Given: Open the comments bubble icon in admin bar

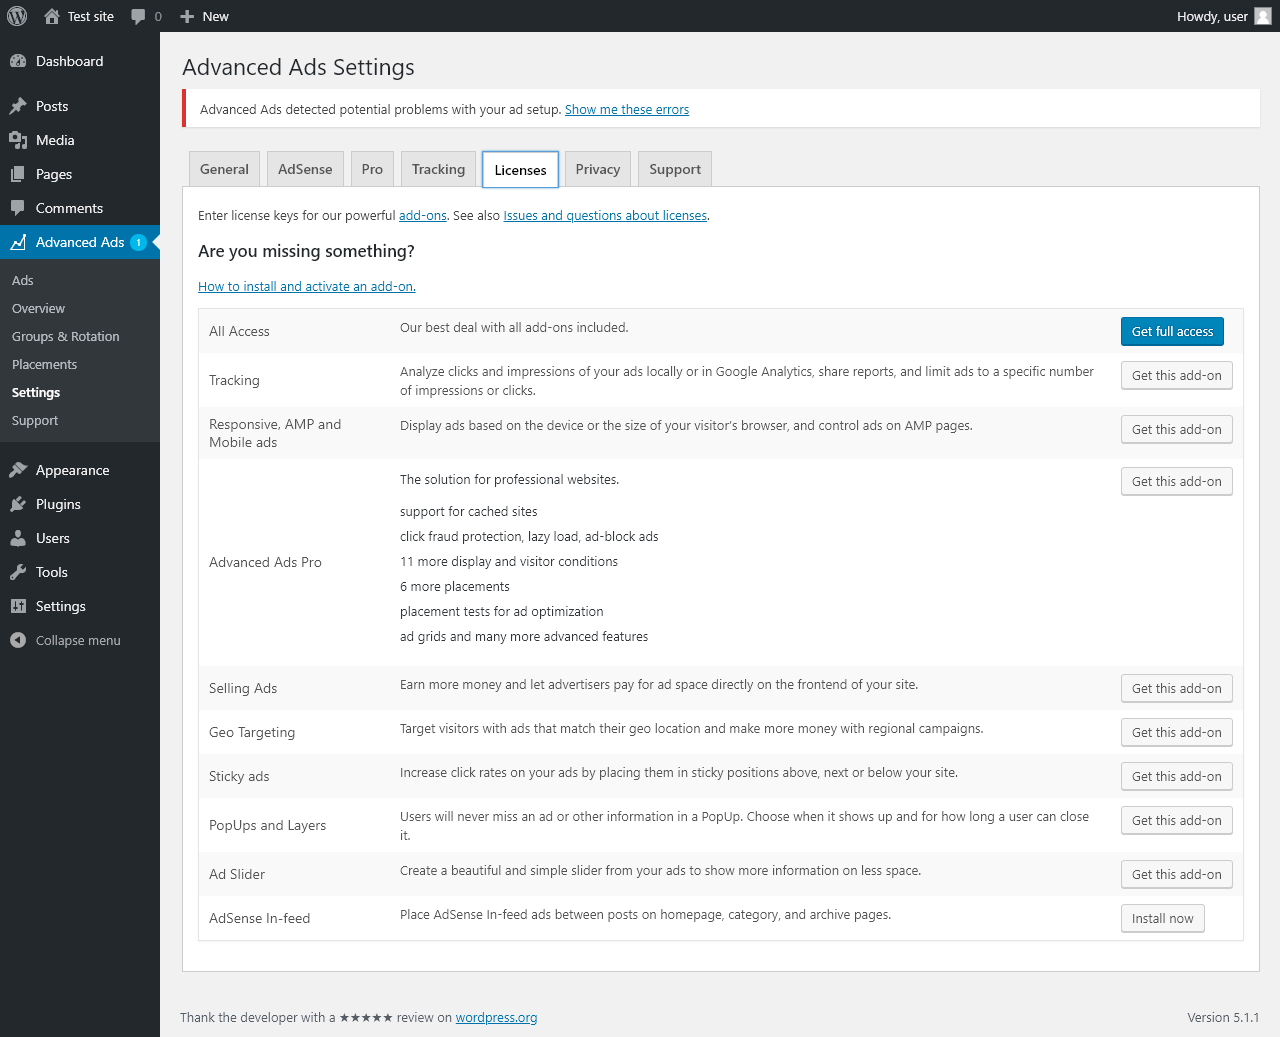Looking at the screenshot, I should point(139,16).
